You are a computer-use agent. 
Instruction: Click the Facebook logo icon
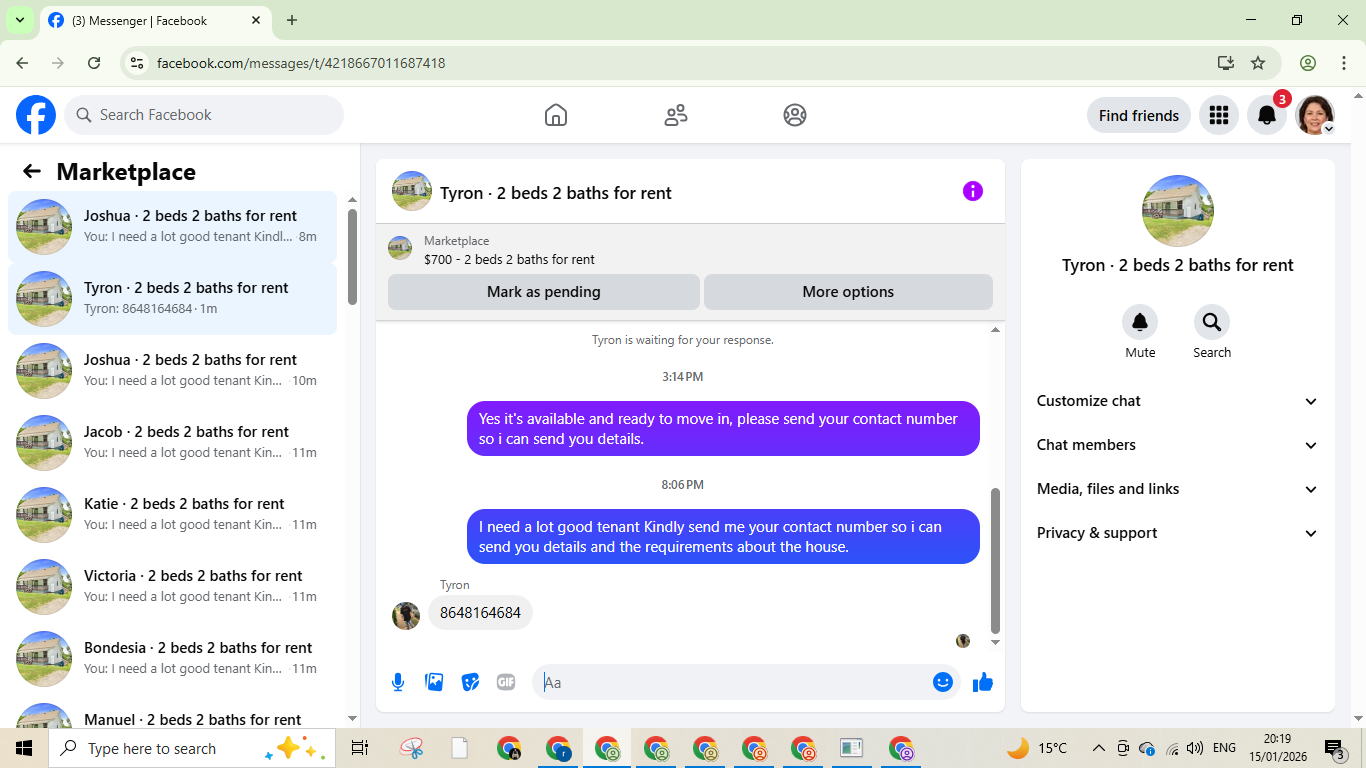(36, 115)
